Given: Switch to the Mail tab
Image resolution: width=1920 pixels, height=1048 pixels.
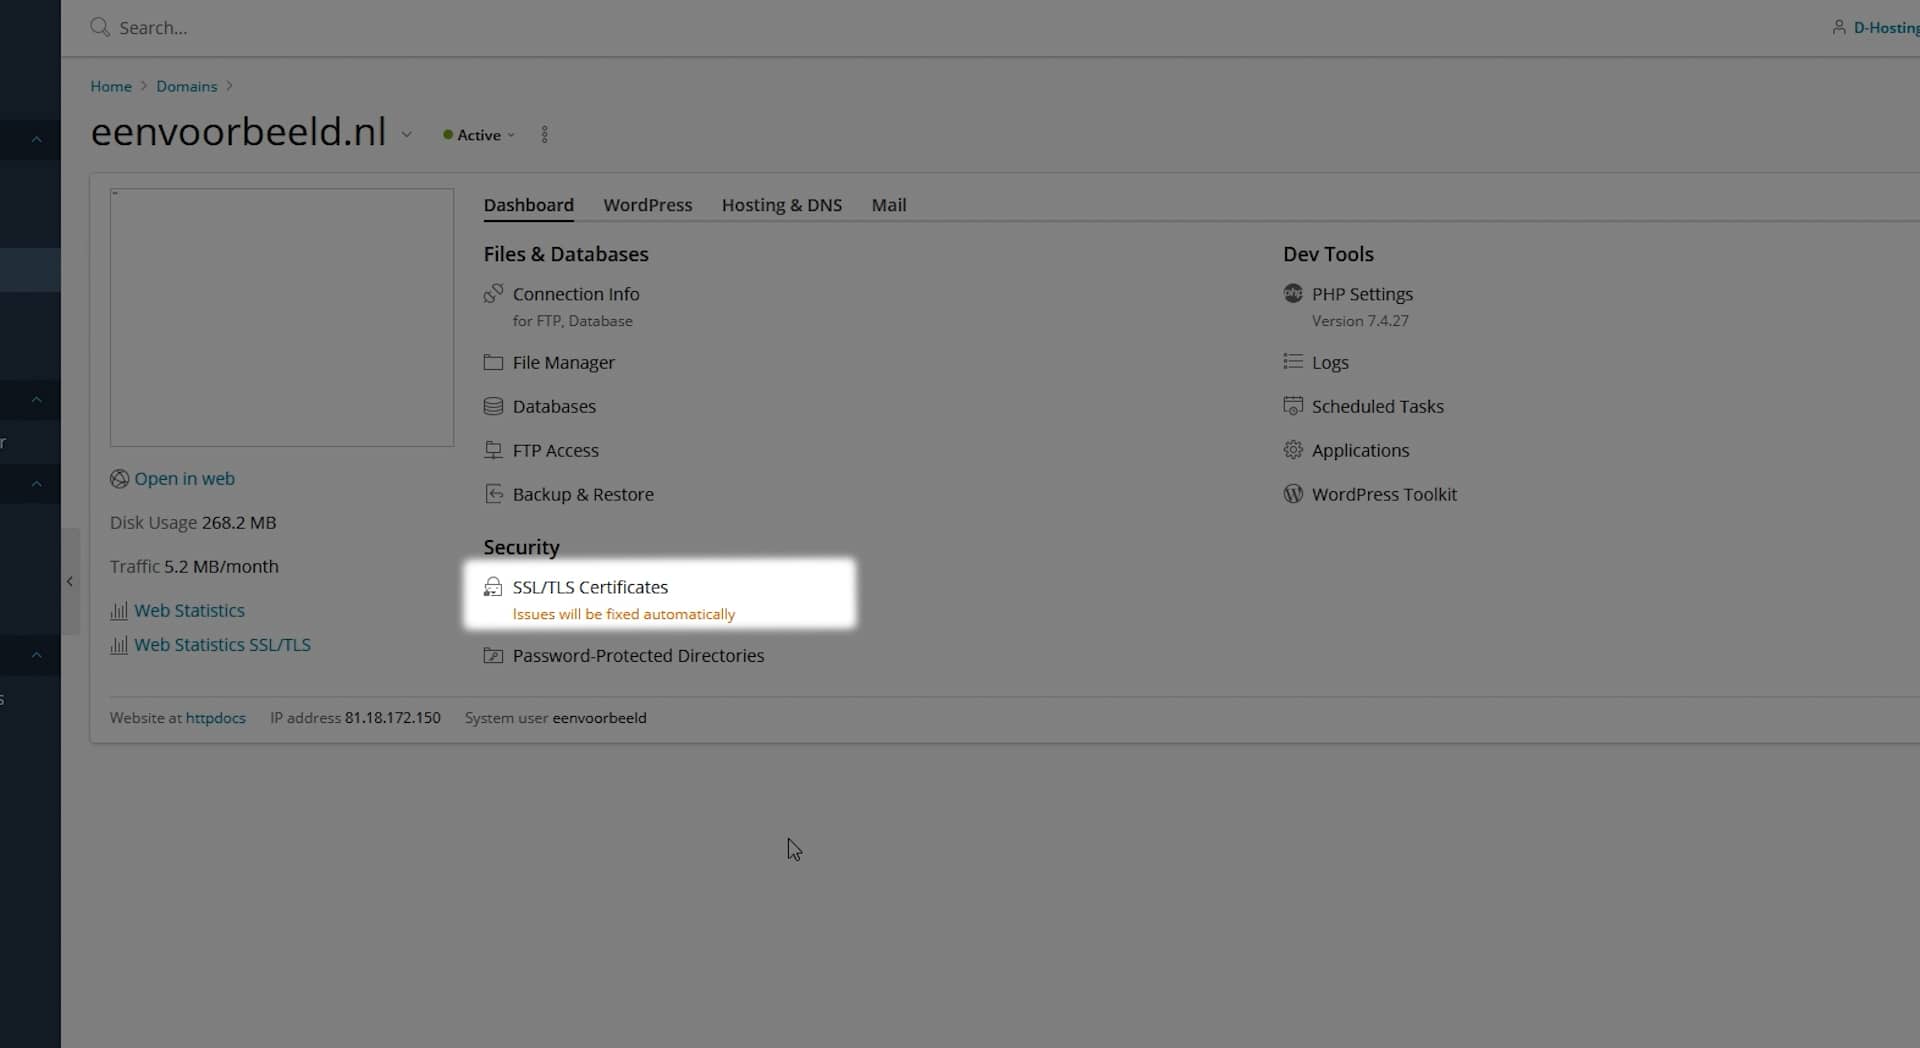Looking at the screenshot, I should tap(888, 205).
